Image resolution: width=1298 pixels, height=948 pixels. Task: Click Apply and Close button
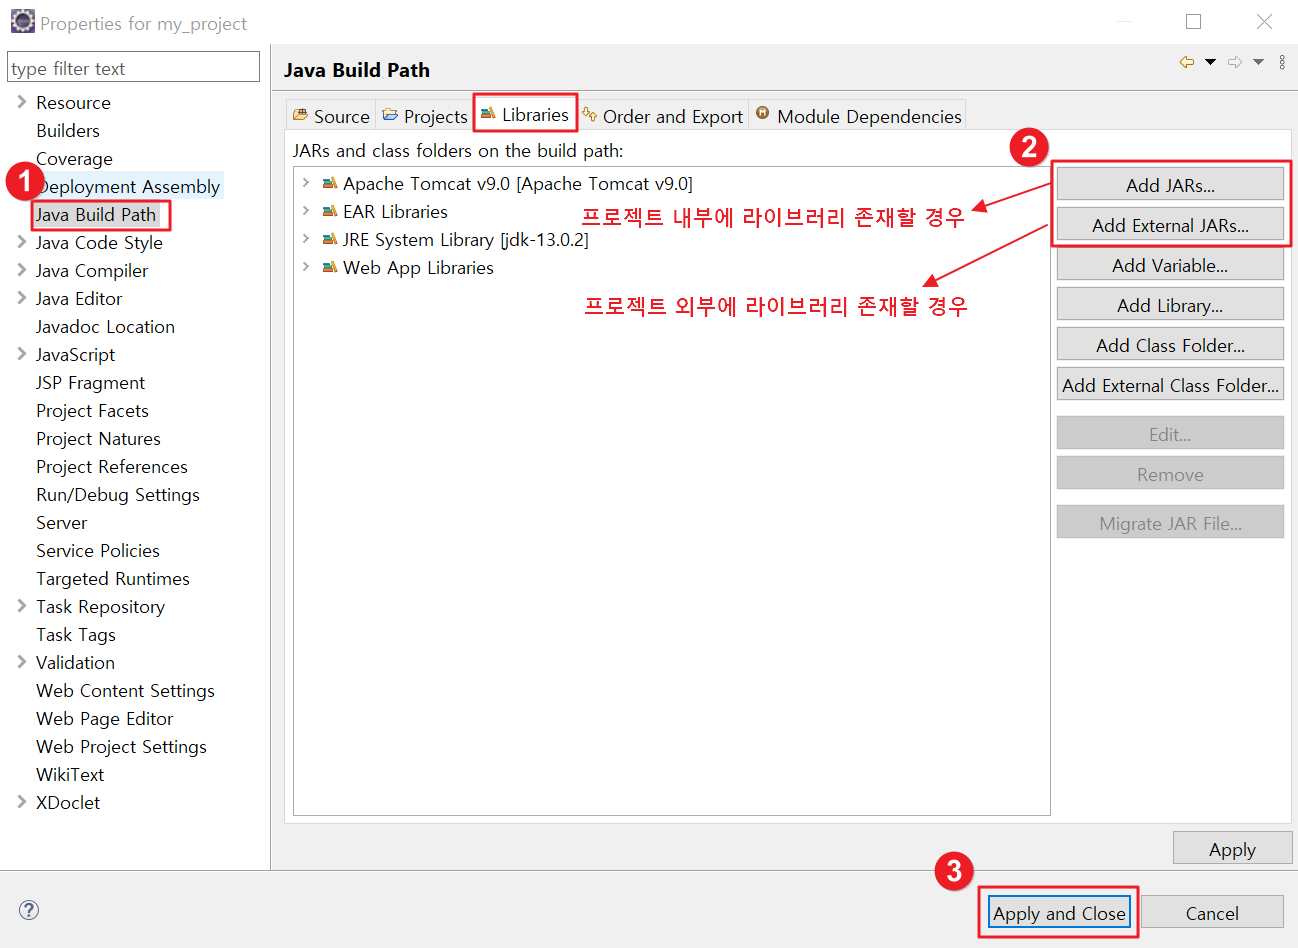1059,913
